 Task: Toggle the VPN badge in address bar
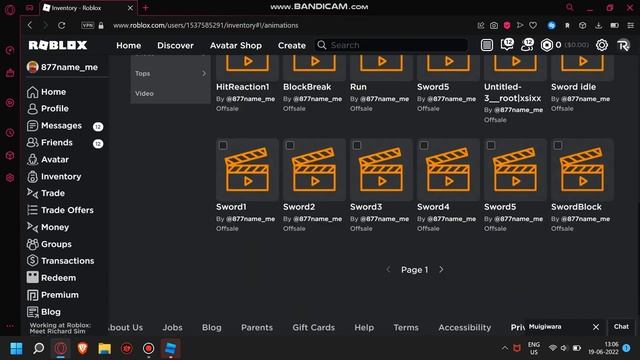(x=87, y=25)
